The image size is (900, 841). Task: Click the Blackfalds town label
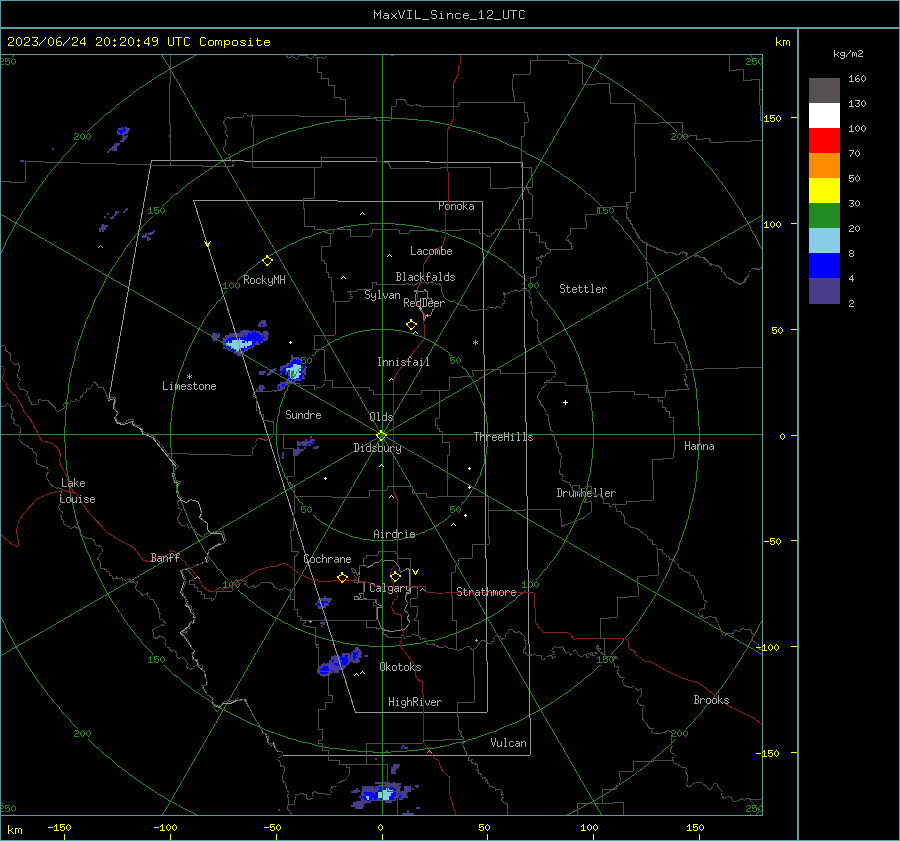click(x=425, y=277)
